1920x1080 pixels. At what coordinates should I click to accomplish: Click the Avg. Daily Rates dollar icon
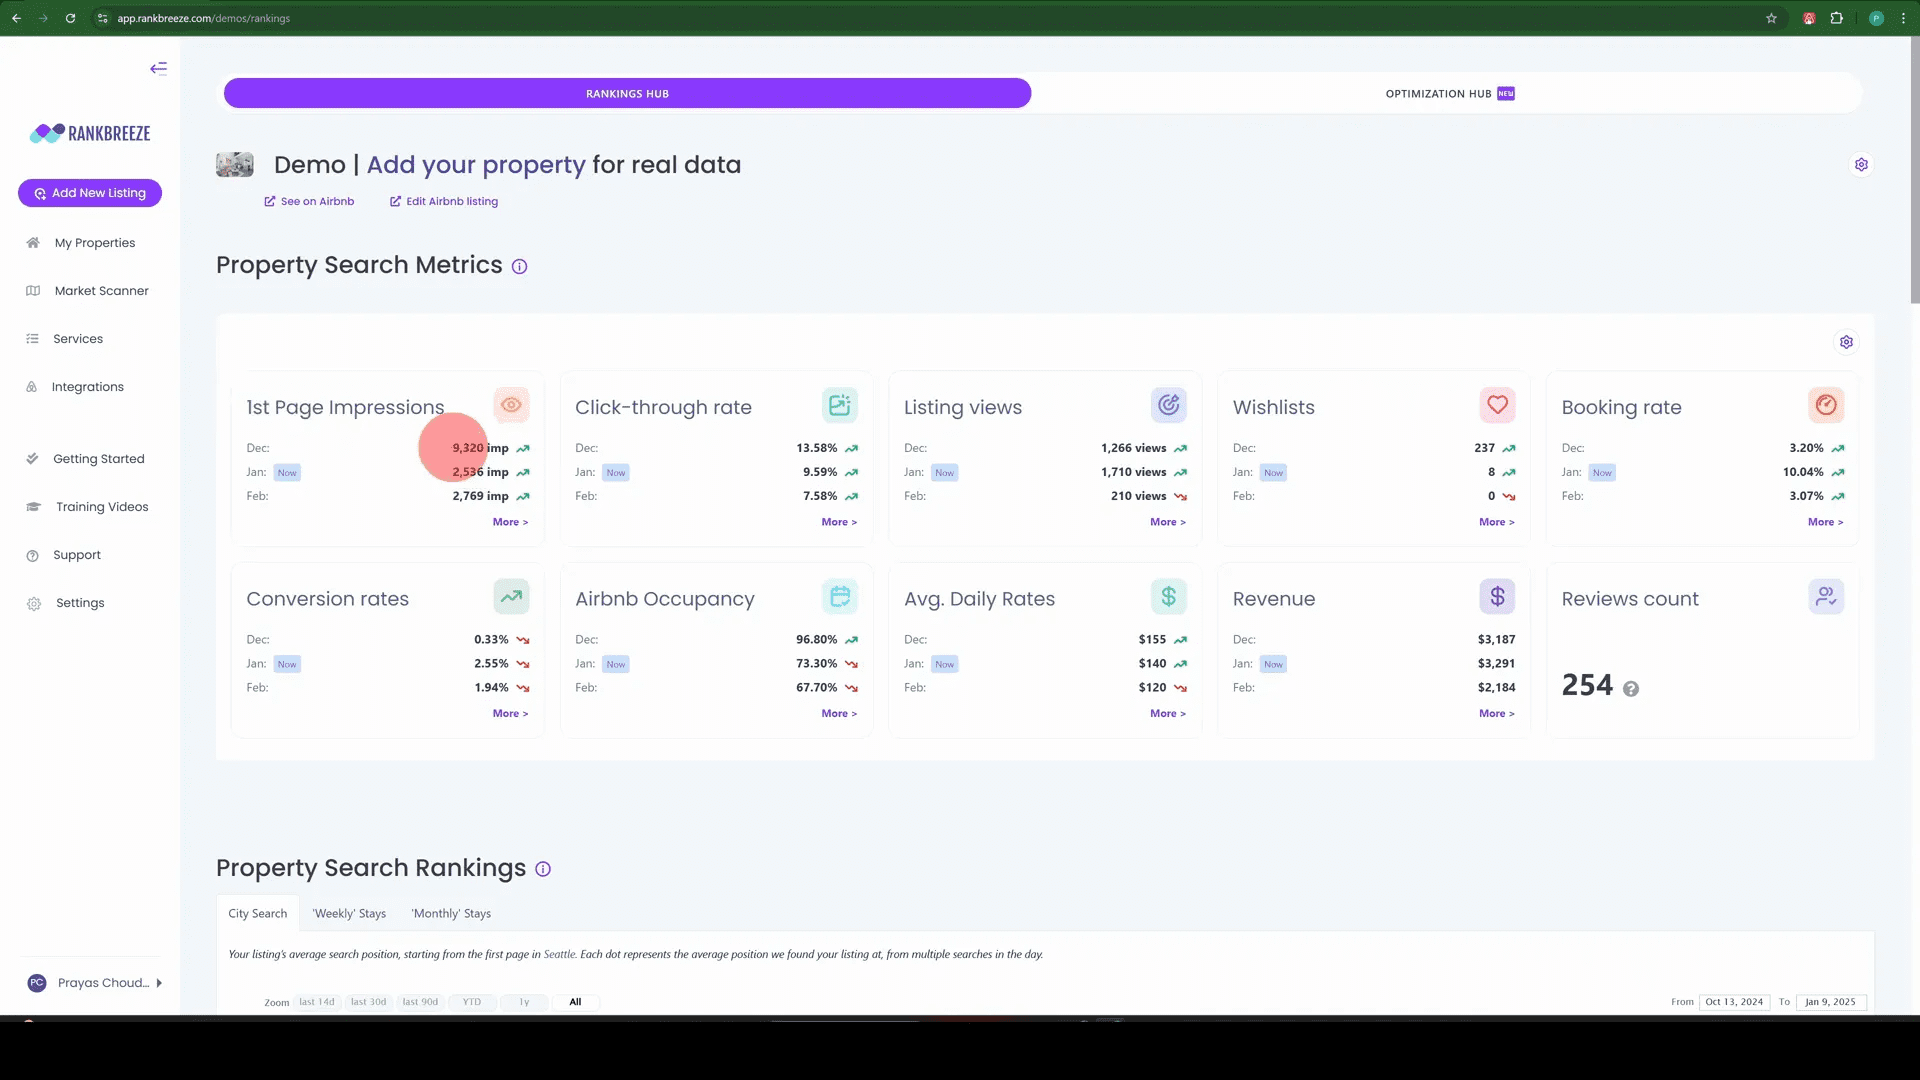(x=1168, y=597)
